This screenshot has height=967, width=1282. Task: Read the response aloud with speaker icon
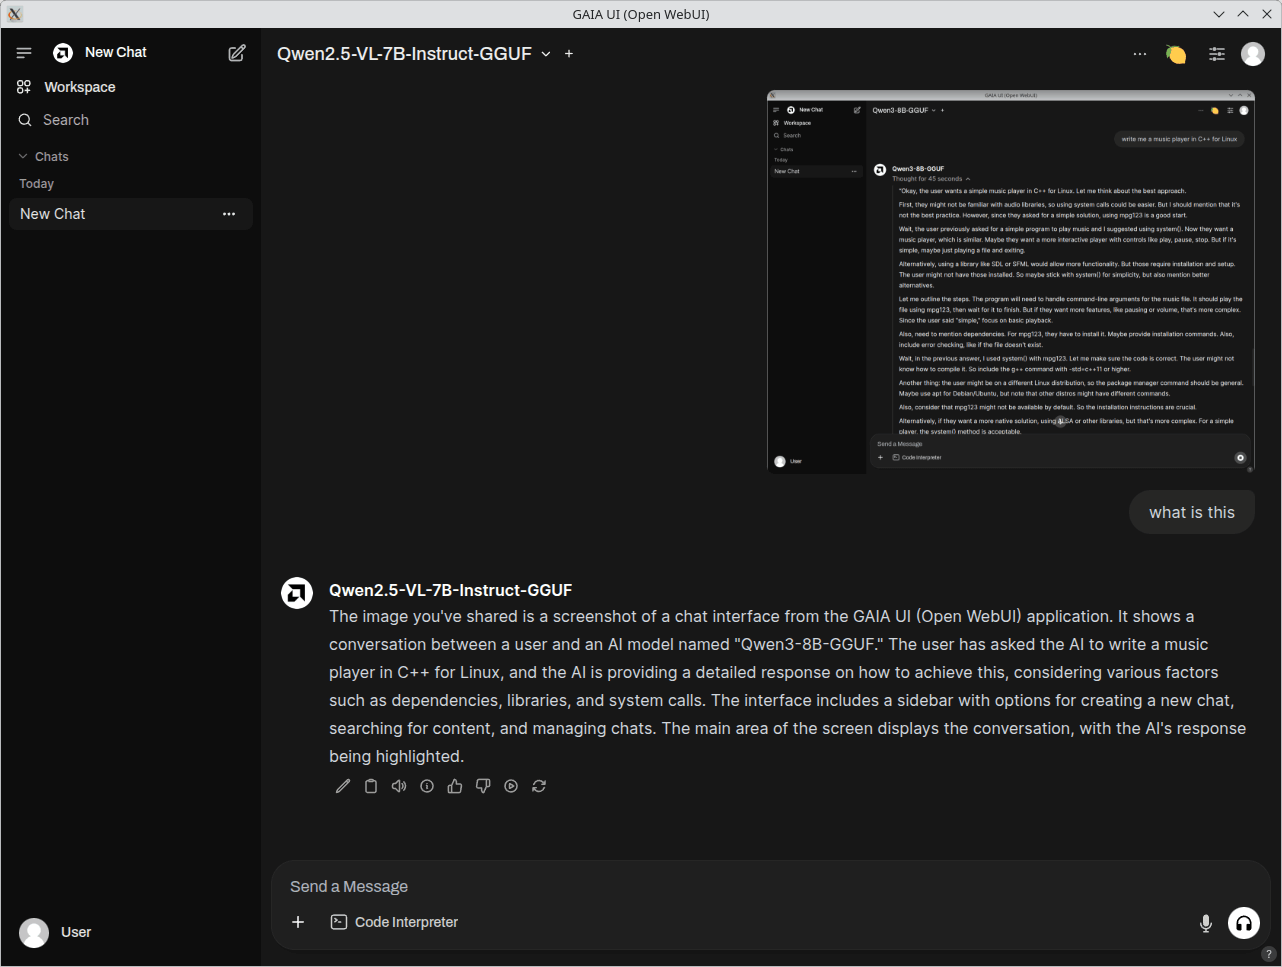pyautogui.click(x=399, y=786)
